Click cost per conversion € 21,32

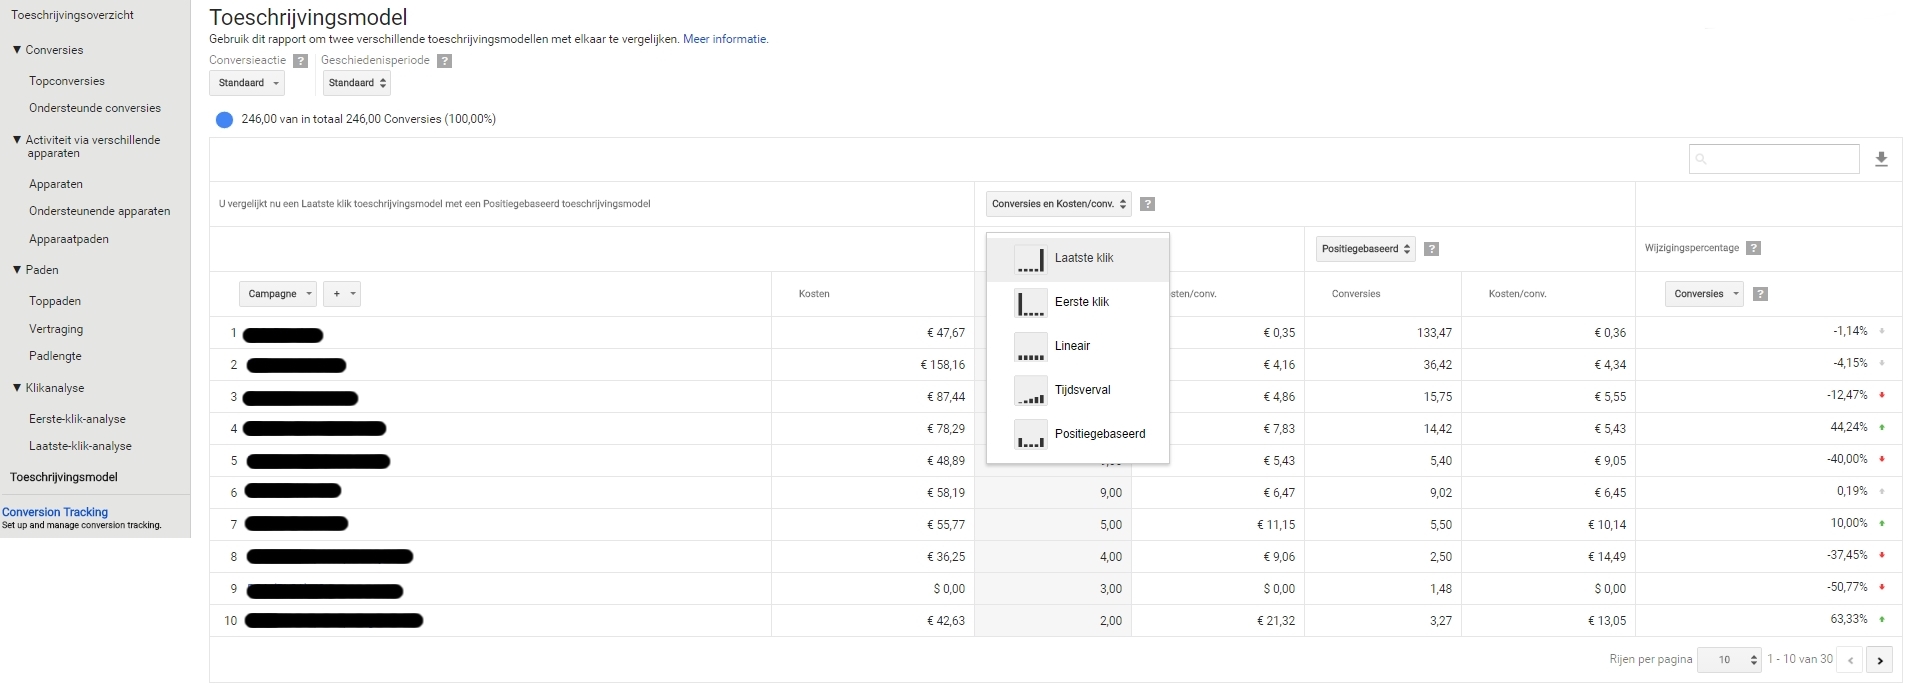point(1276,621)
